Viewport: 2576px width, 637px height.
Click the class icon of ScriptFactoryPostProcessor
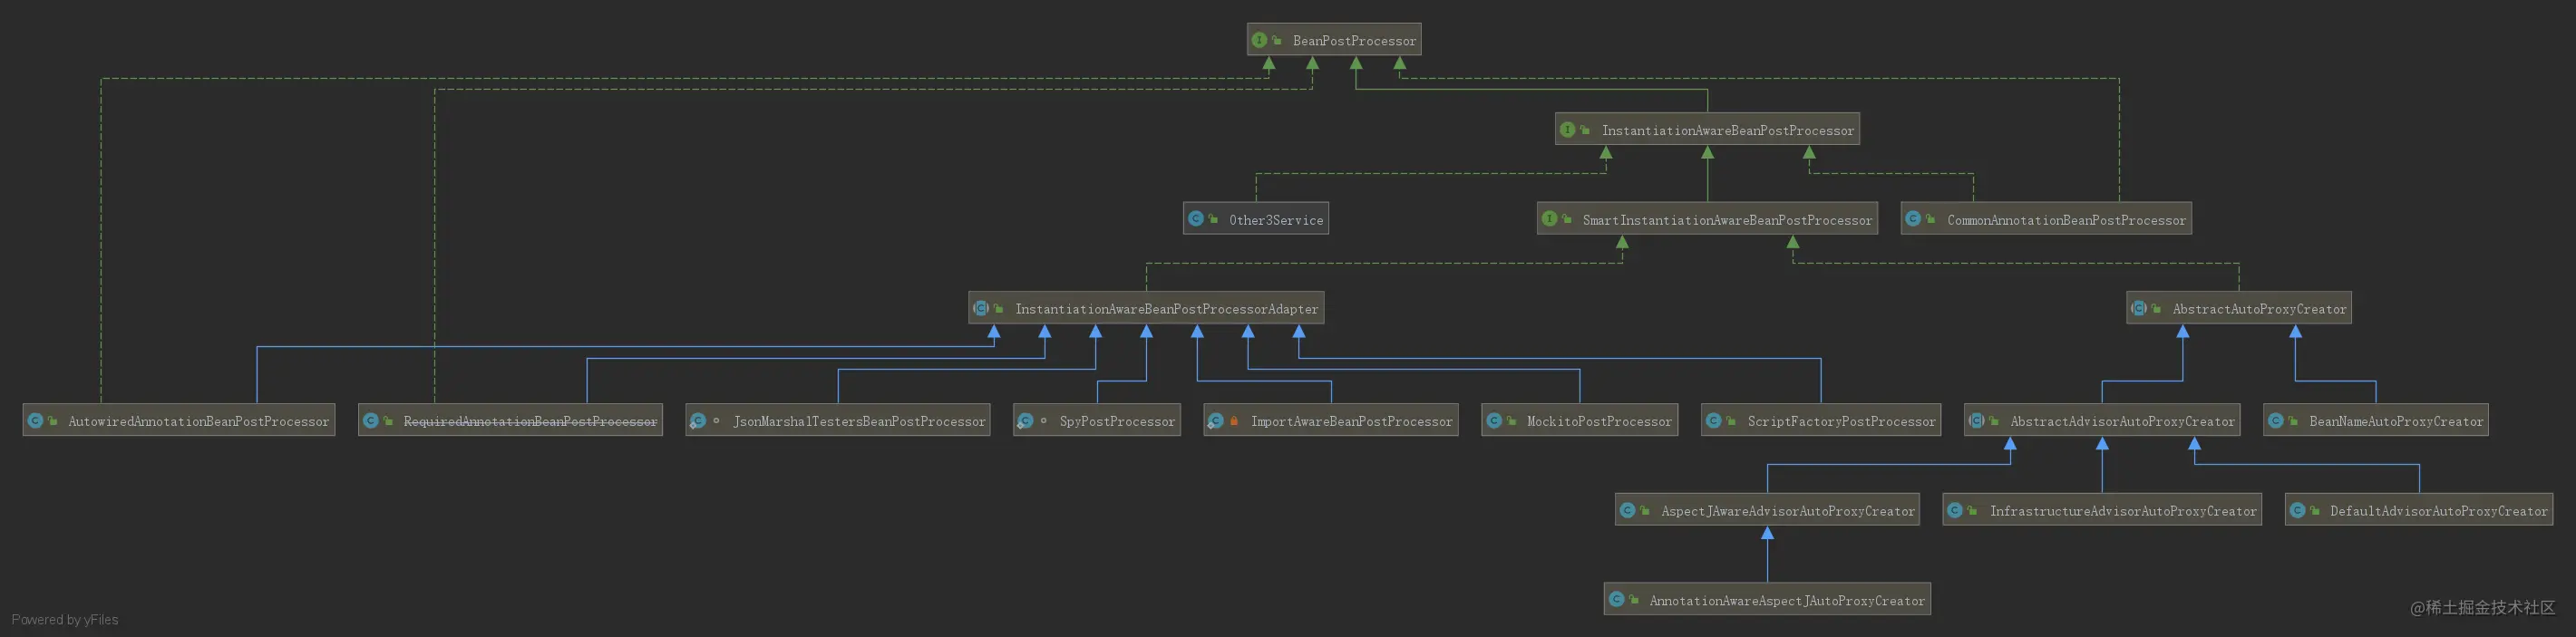(x=1714, y=420)
